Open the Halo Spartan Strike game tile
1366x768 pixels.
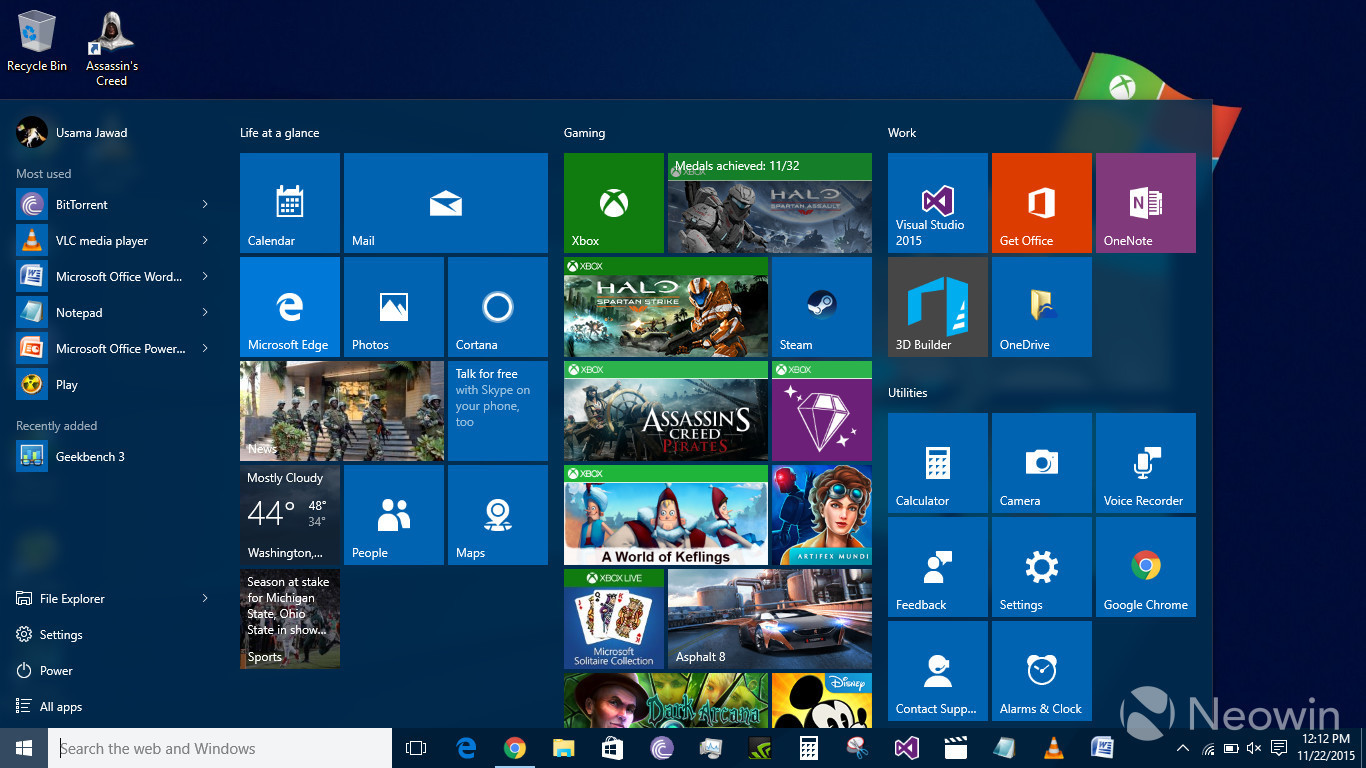(666, 307)
